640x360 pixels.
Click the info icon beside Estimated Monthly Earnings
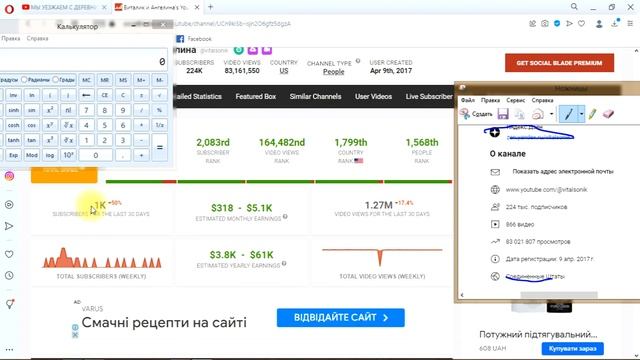pyautogui.click(x=285, y=217)
